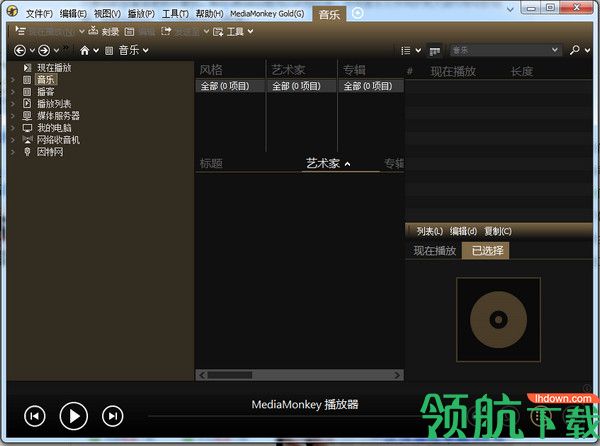Click the calendar-like icon next to 刻录
The image size is (600, 446).
pyautogui.click(x=130, y=32)
